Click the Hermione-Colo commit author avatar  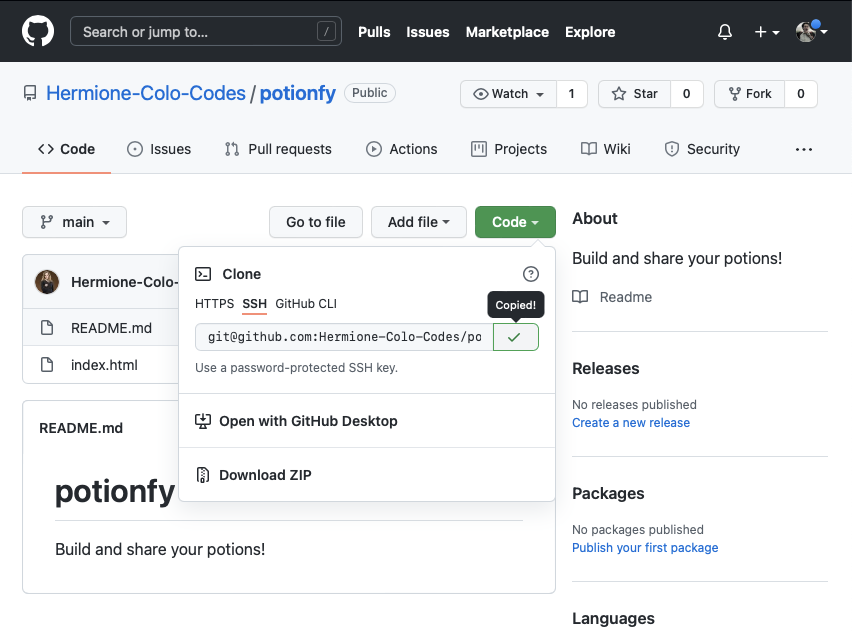coord(47,282)
